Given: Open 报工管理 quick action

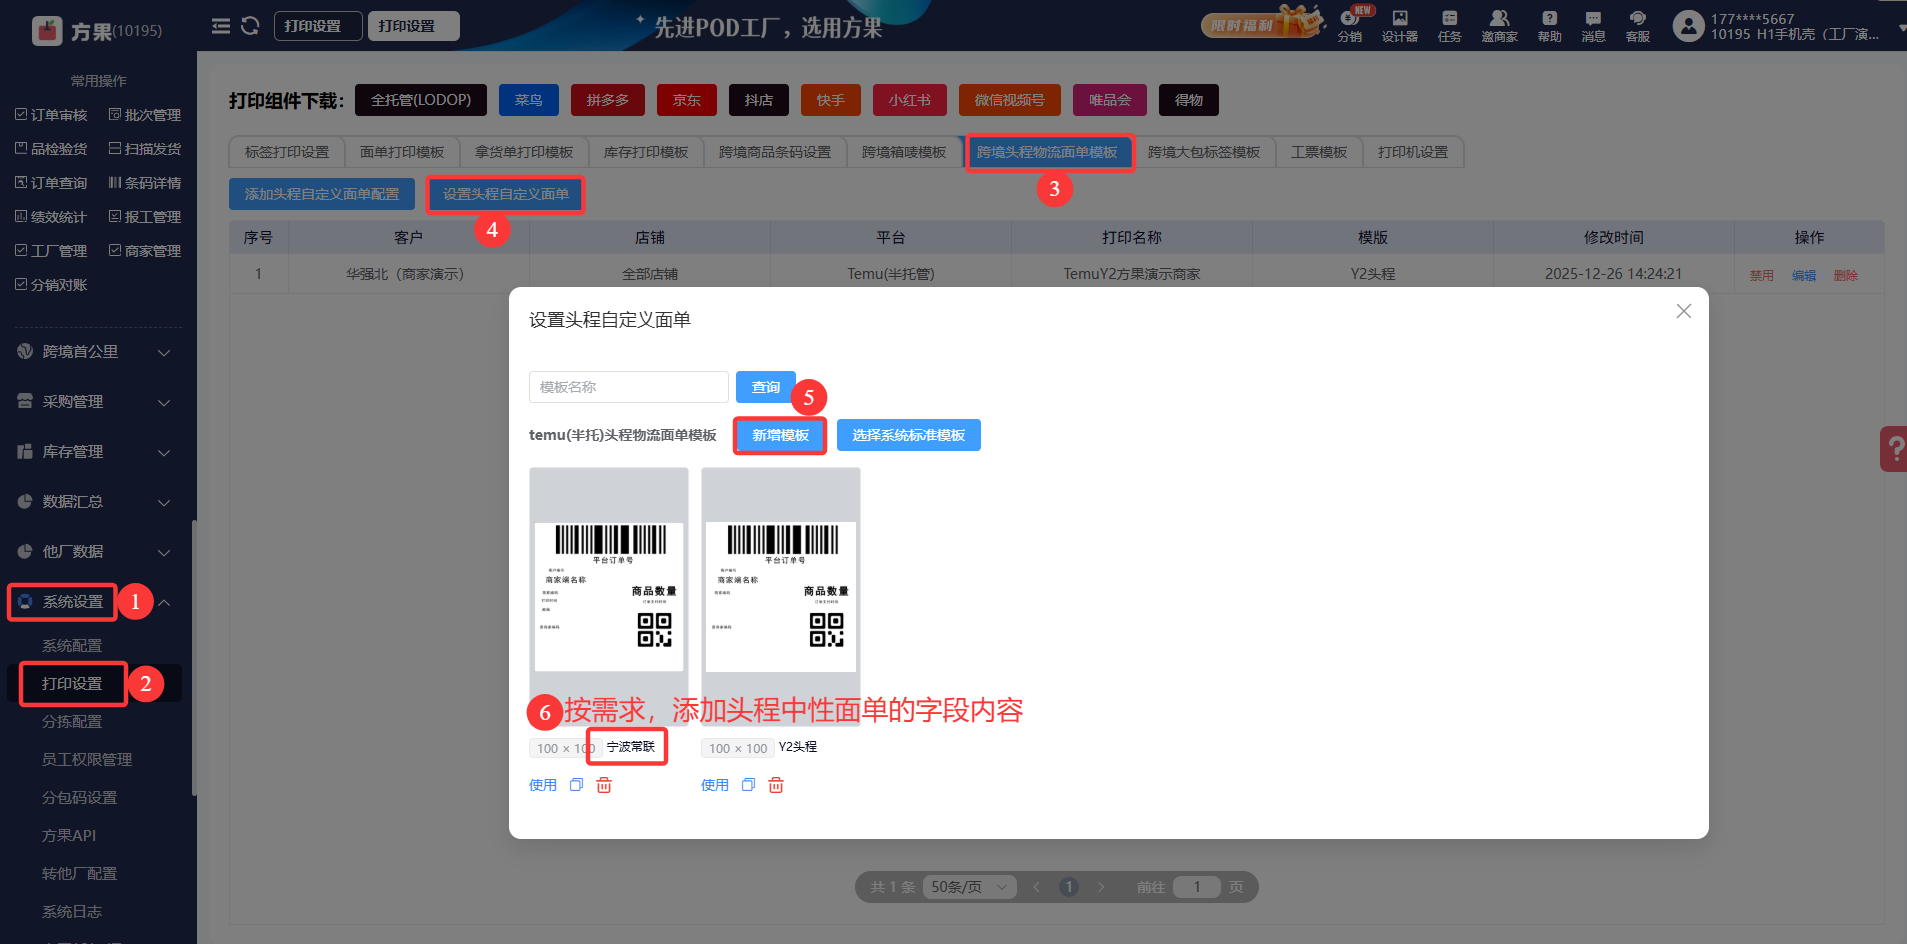Looking at the screenshot, I should tap(145, 217).
